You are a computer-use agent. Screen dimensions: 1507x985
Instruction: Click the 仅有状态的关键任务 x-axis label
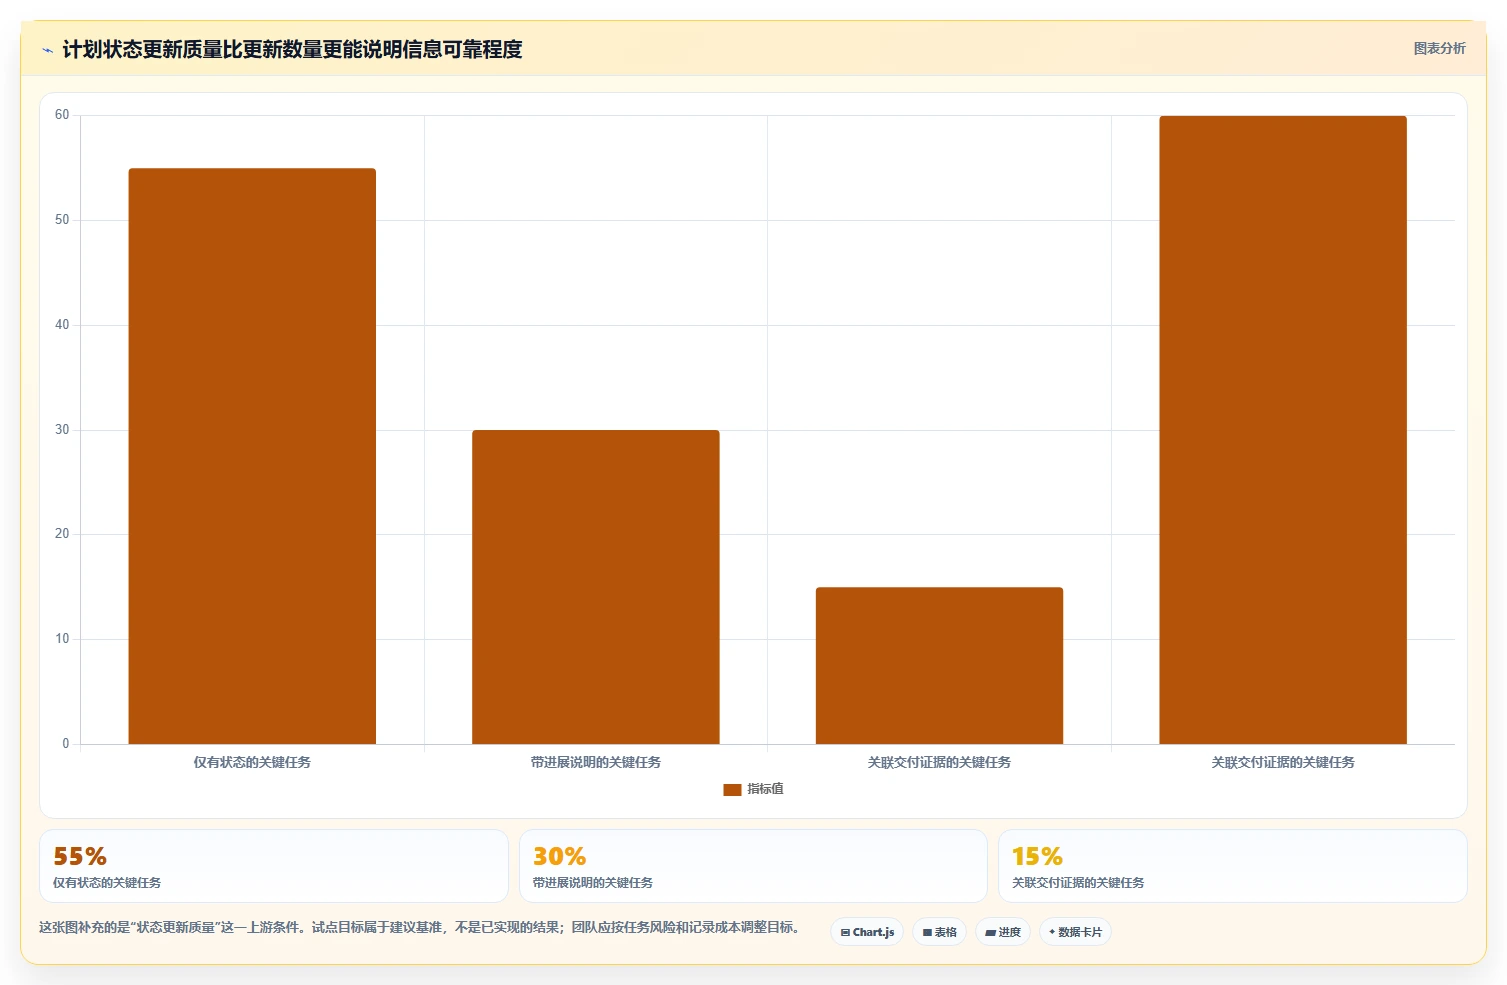click(x=252, y=762)
